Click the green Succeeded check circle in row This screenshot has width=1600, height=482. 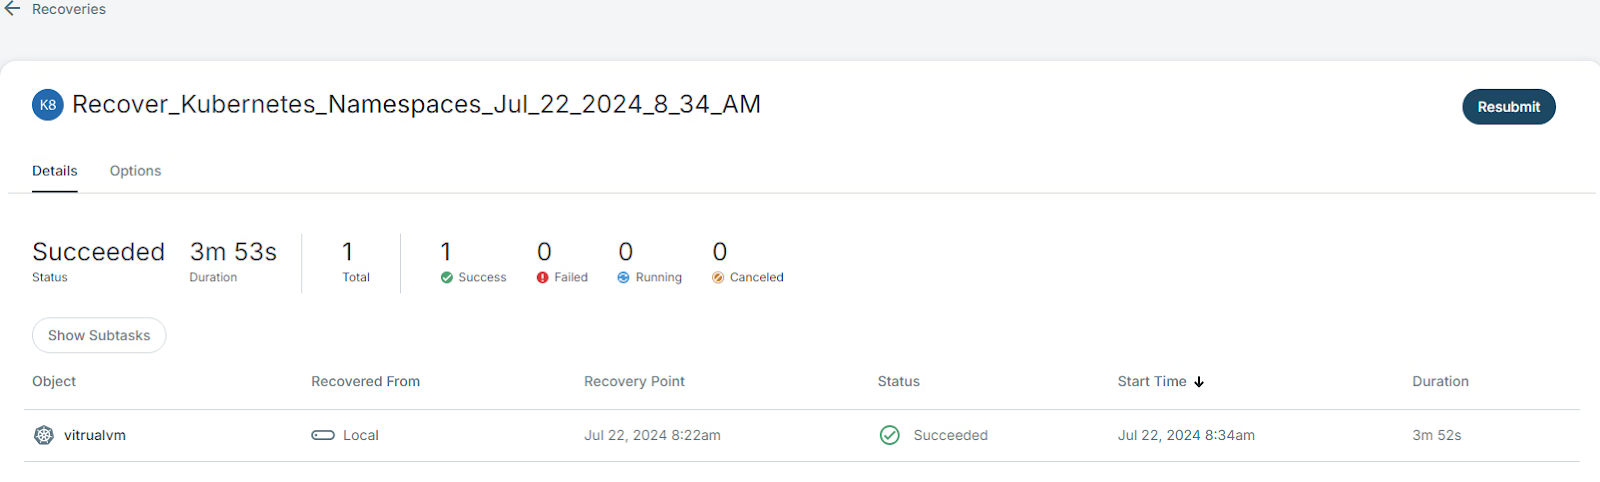point(889,435)
